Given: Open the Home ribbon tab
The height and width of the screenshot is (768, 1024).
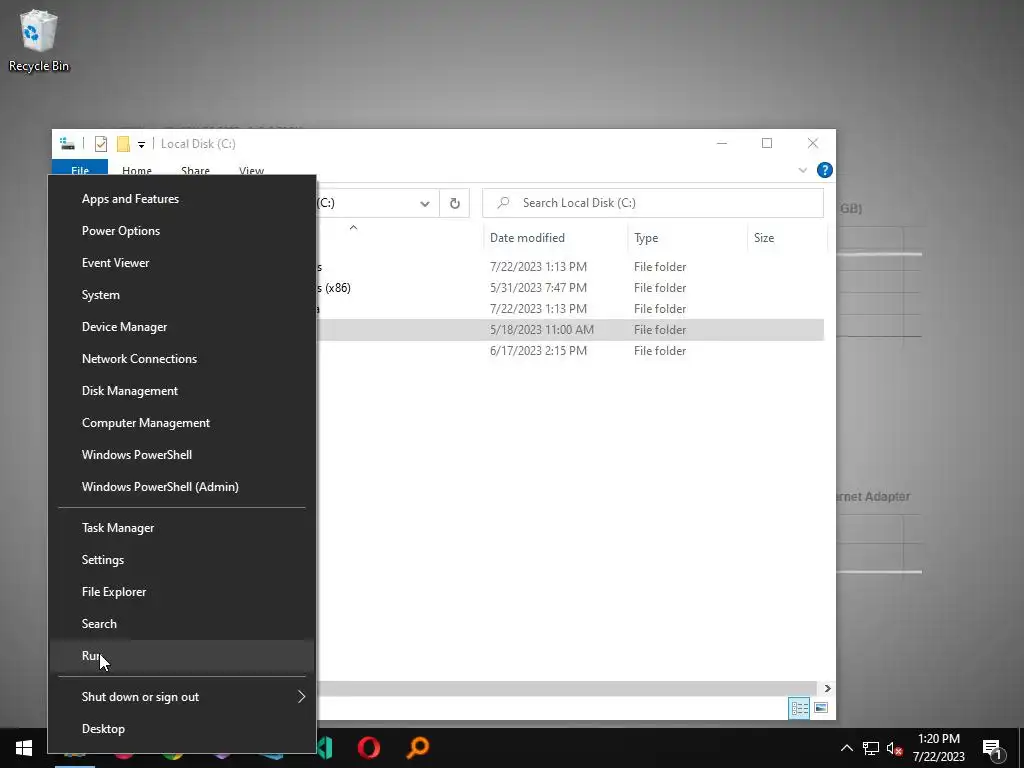Looking at the screenshot, I should point(136,170).
